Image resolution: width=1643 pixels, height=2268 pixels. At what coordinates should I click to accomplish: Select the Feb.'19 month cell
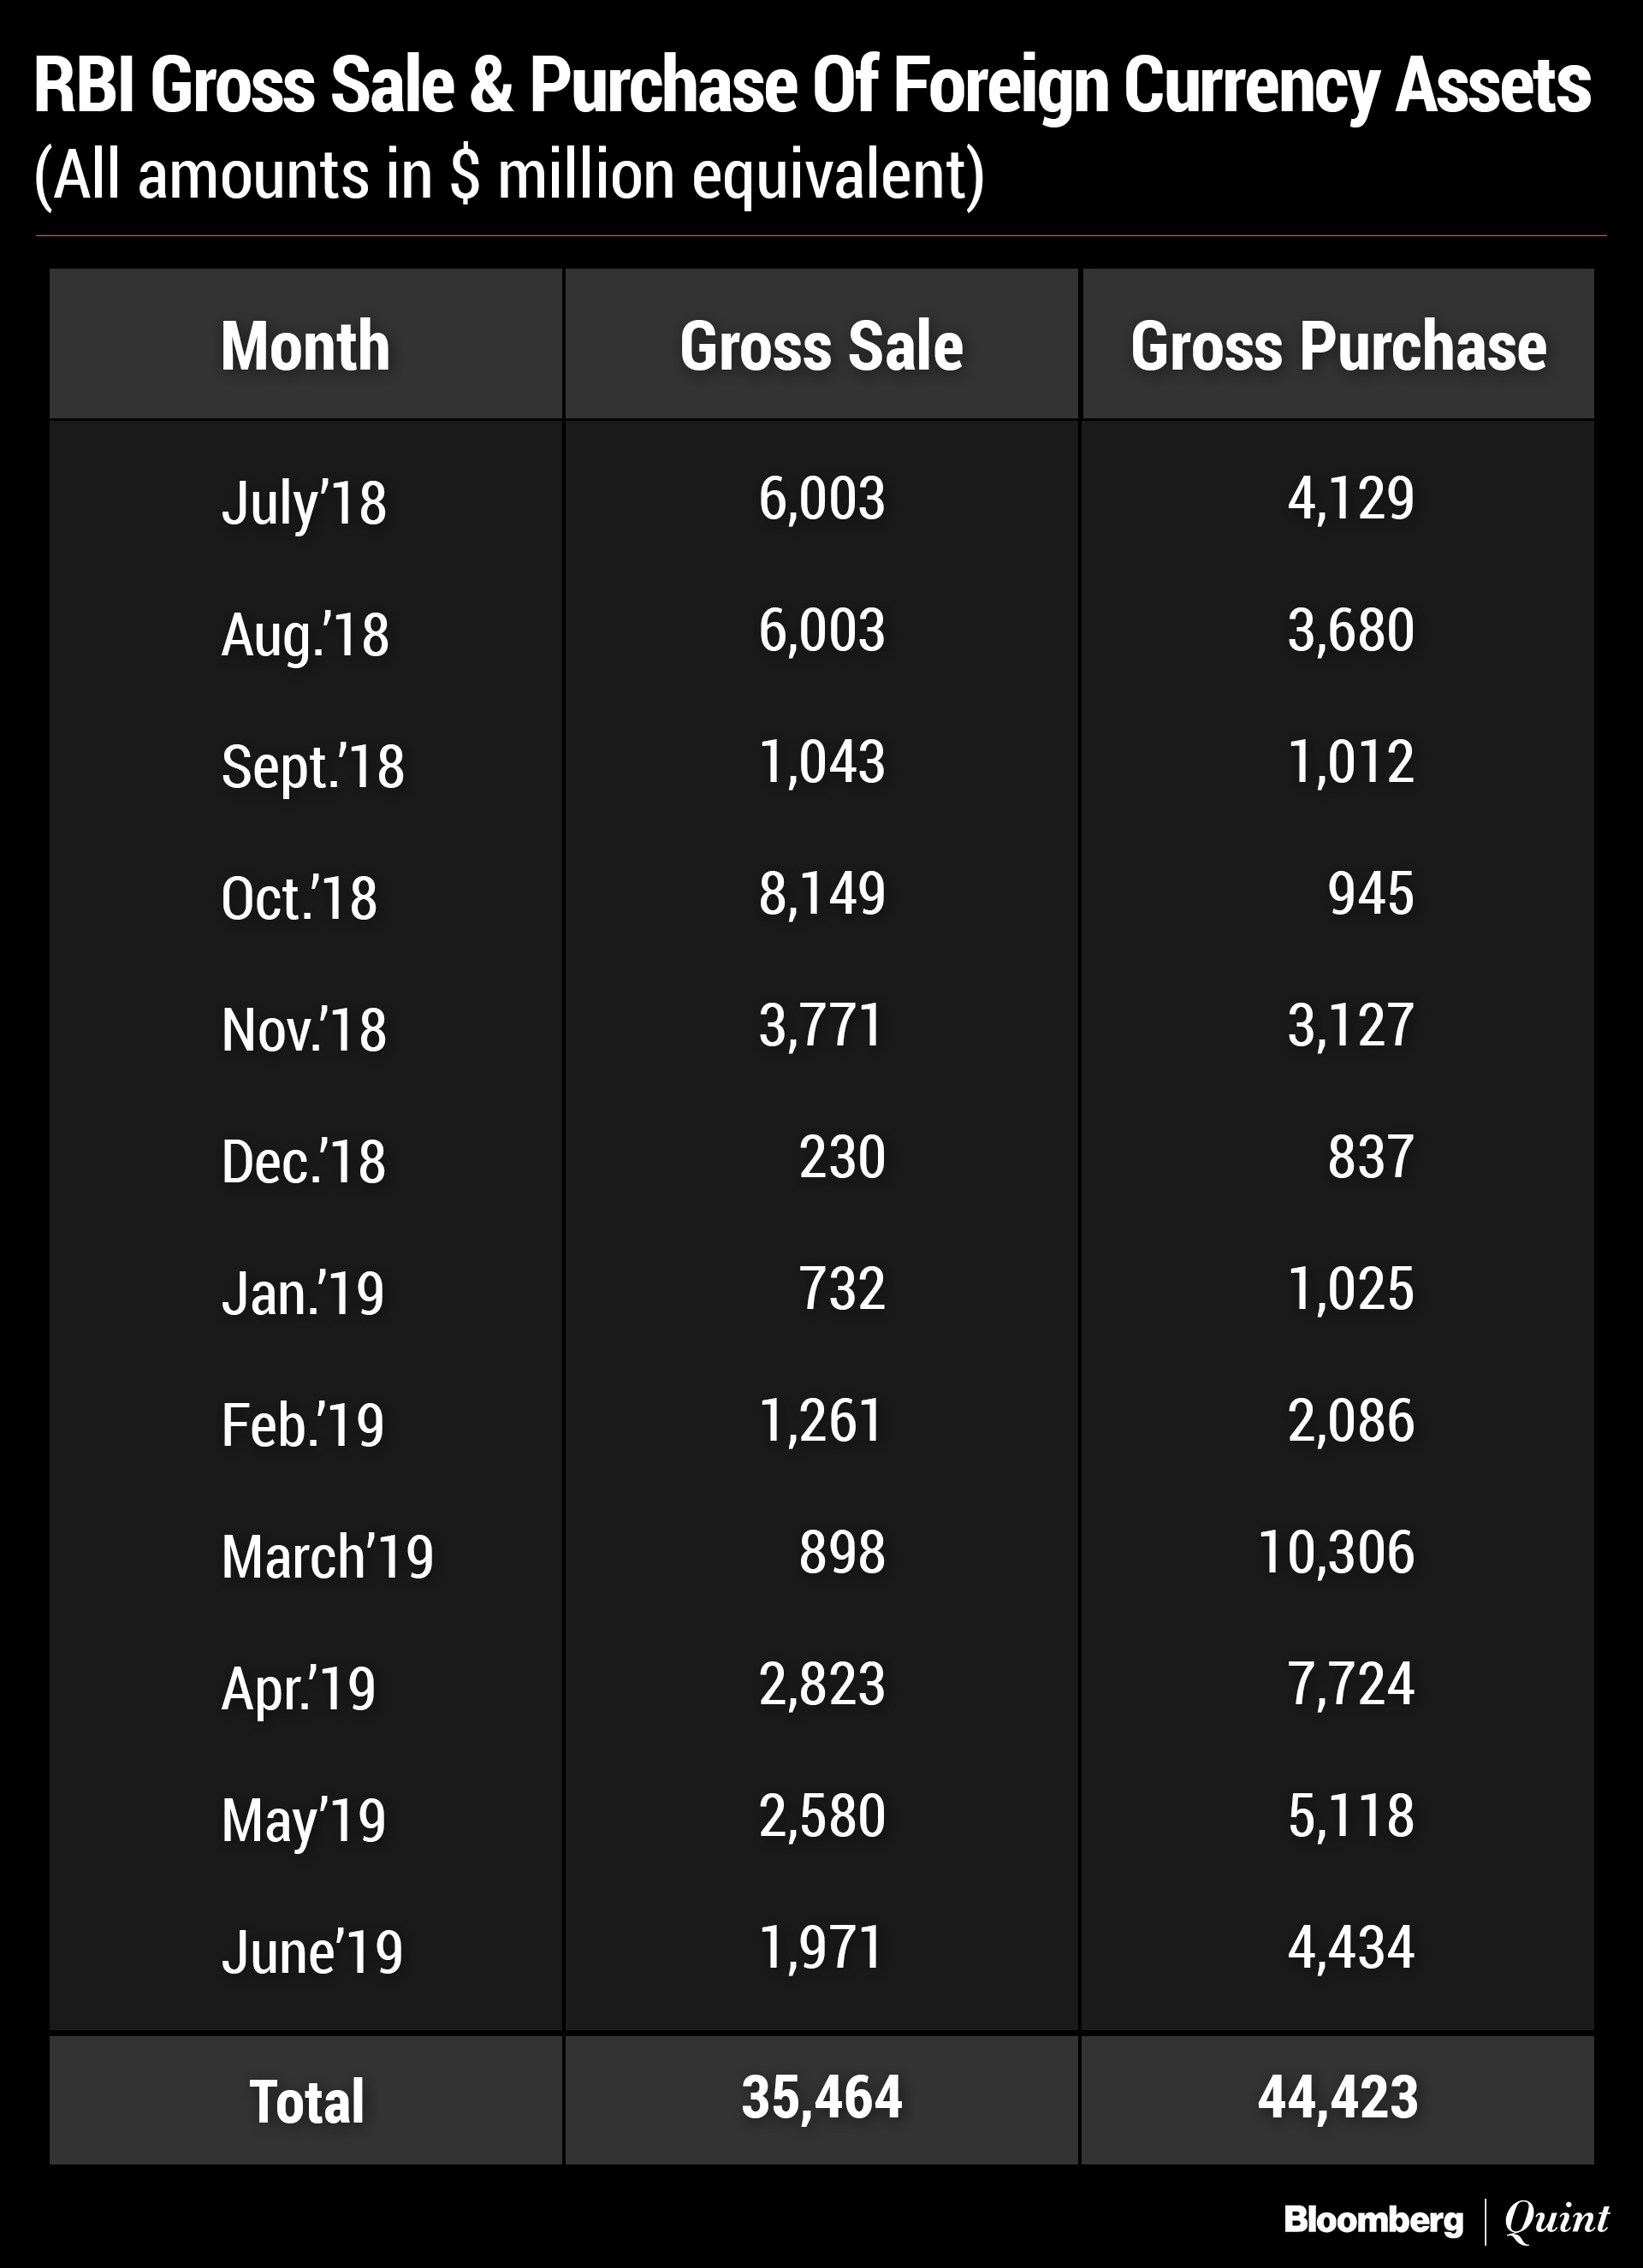point(302,1424)
